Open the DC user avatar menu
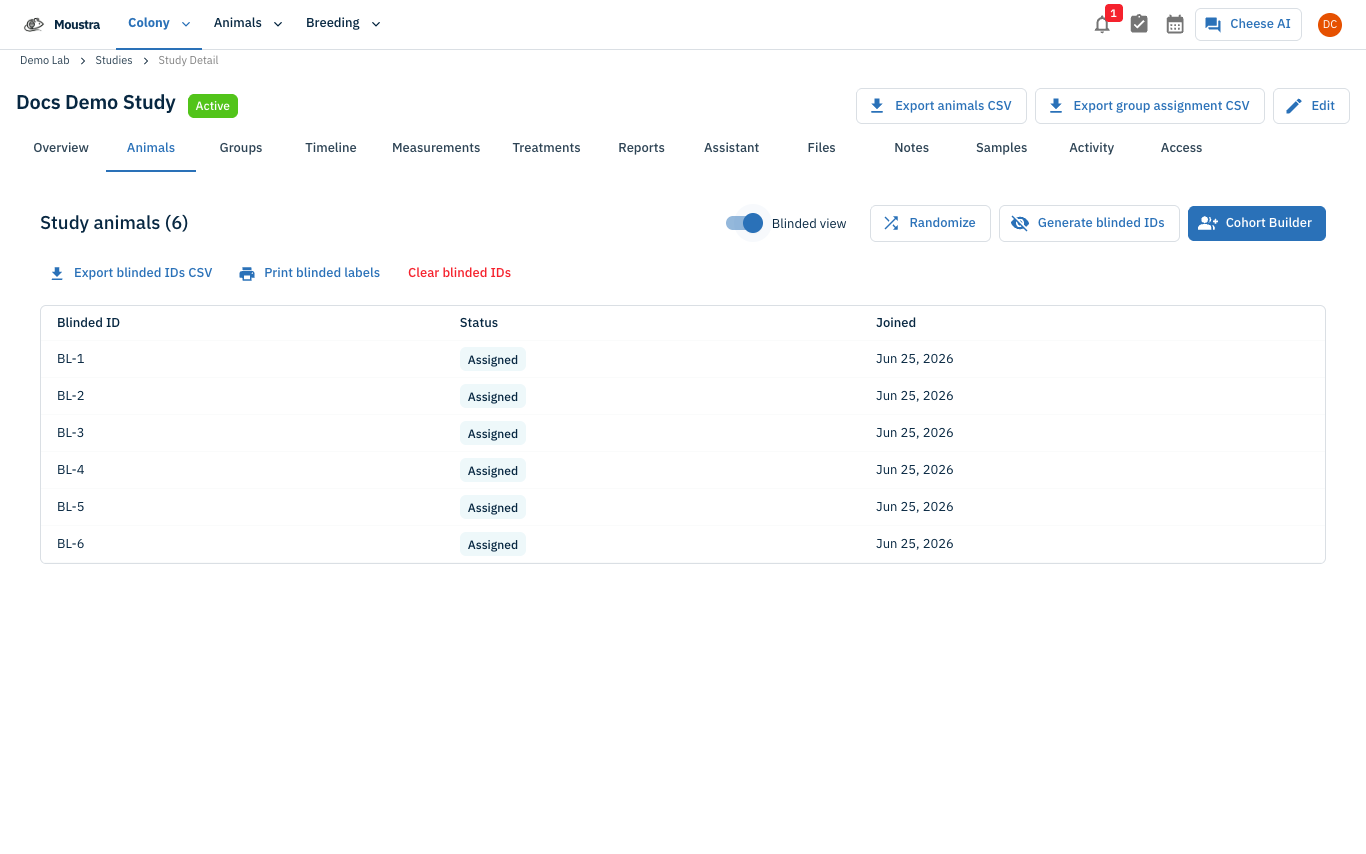Viewport: 1366px width, 854px height. pyautogui.click(x=1329, y=24)
